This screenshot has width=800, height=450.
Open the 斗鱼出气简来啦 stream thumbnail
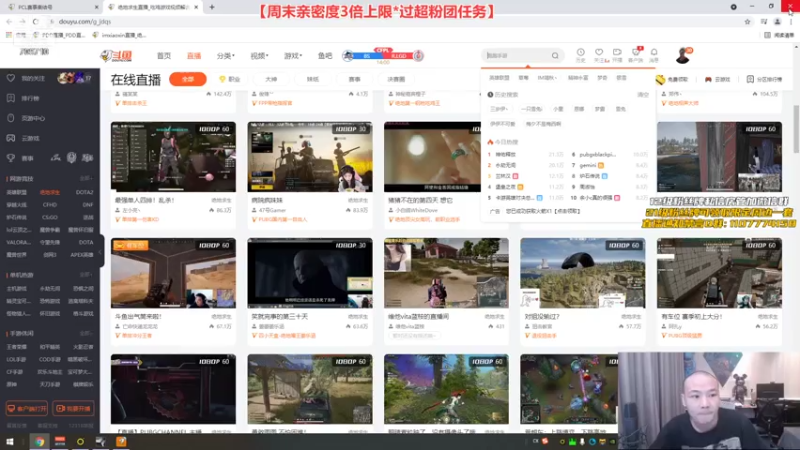click(173, 273)
